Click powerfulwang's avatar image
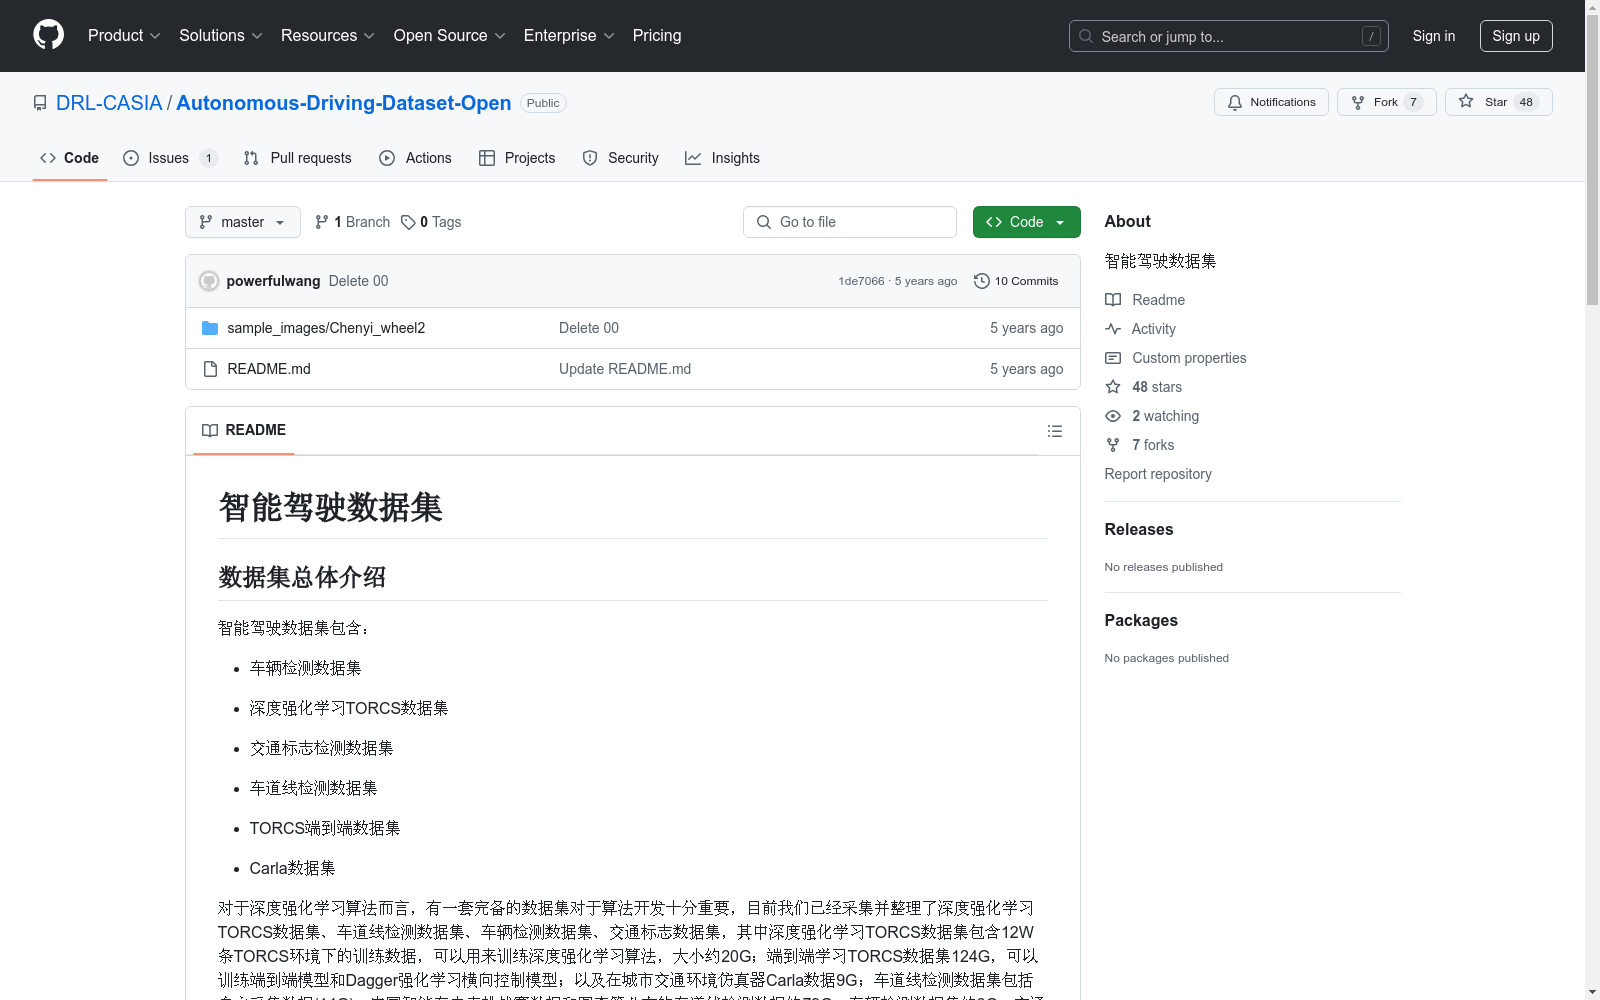This screenshot has width=1600, height=1000. [x=209, y=281]
